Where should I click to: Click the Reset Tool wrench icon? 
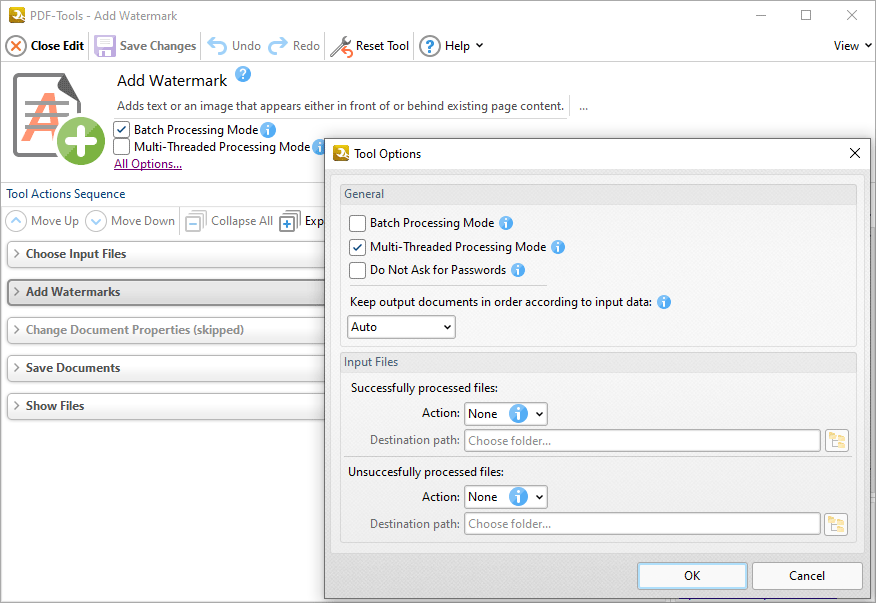pos(341,46)
